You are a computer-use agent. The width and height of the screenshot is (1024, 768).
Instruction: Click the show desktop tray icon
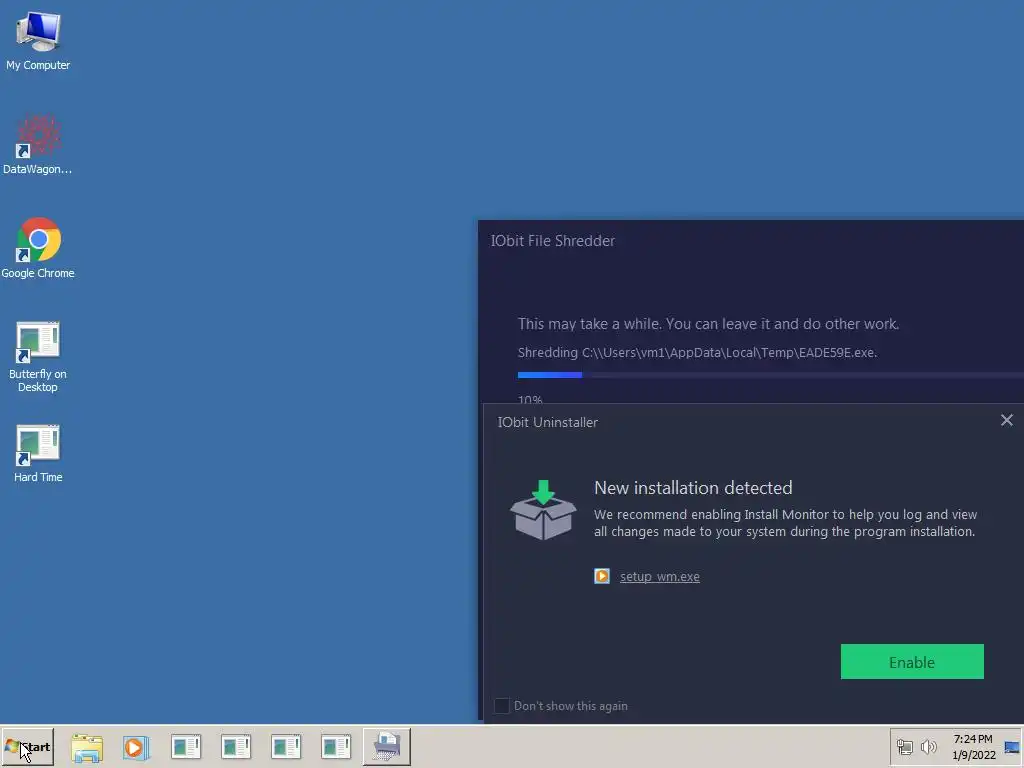[x=1012, y=747]
